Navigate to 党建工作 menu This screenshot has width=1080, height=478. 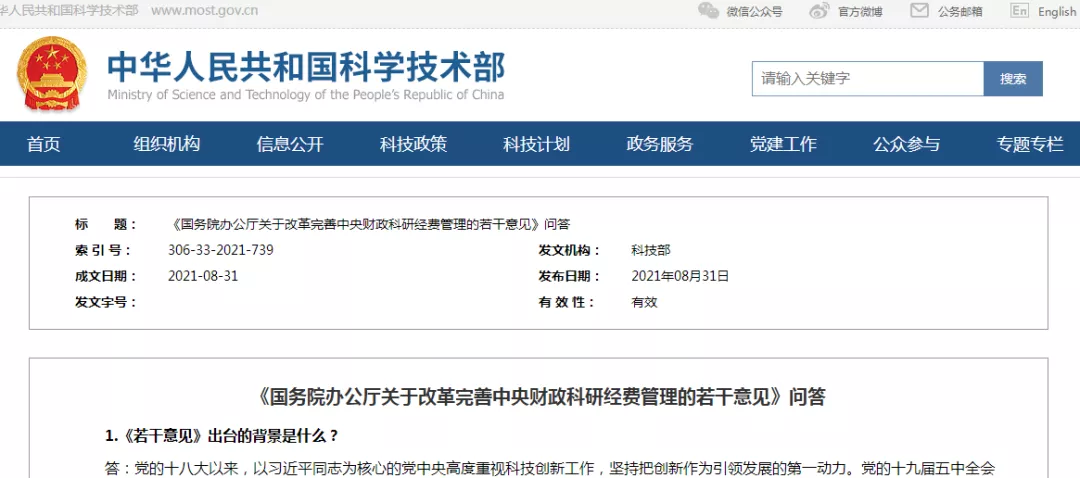pyautogui.click(x=783, y=144)
